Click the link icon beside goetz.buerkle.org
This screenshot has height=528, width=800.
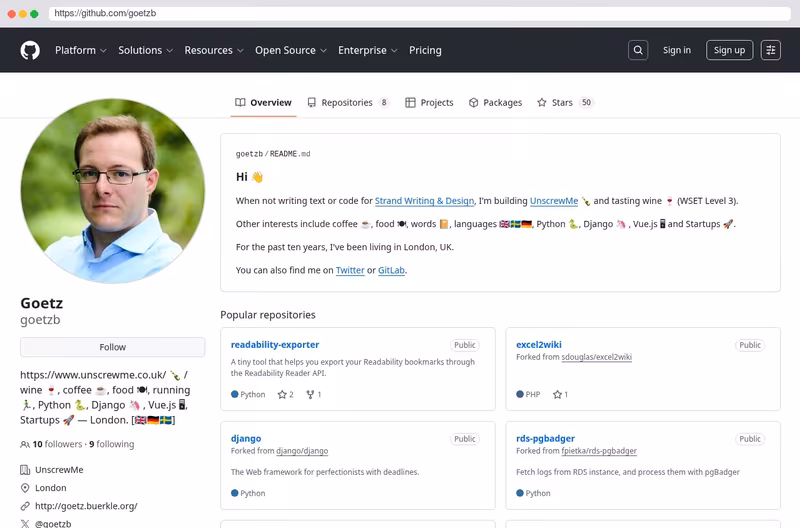click(24, 506)
